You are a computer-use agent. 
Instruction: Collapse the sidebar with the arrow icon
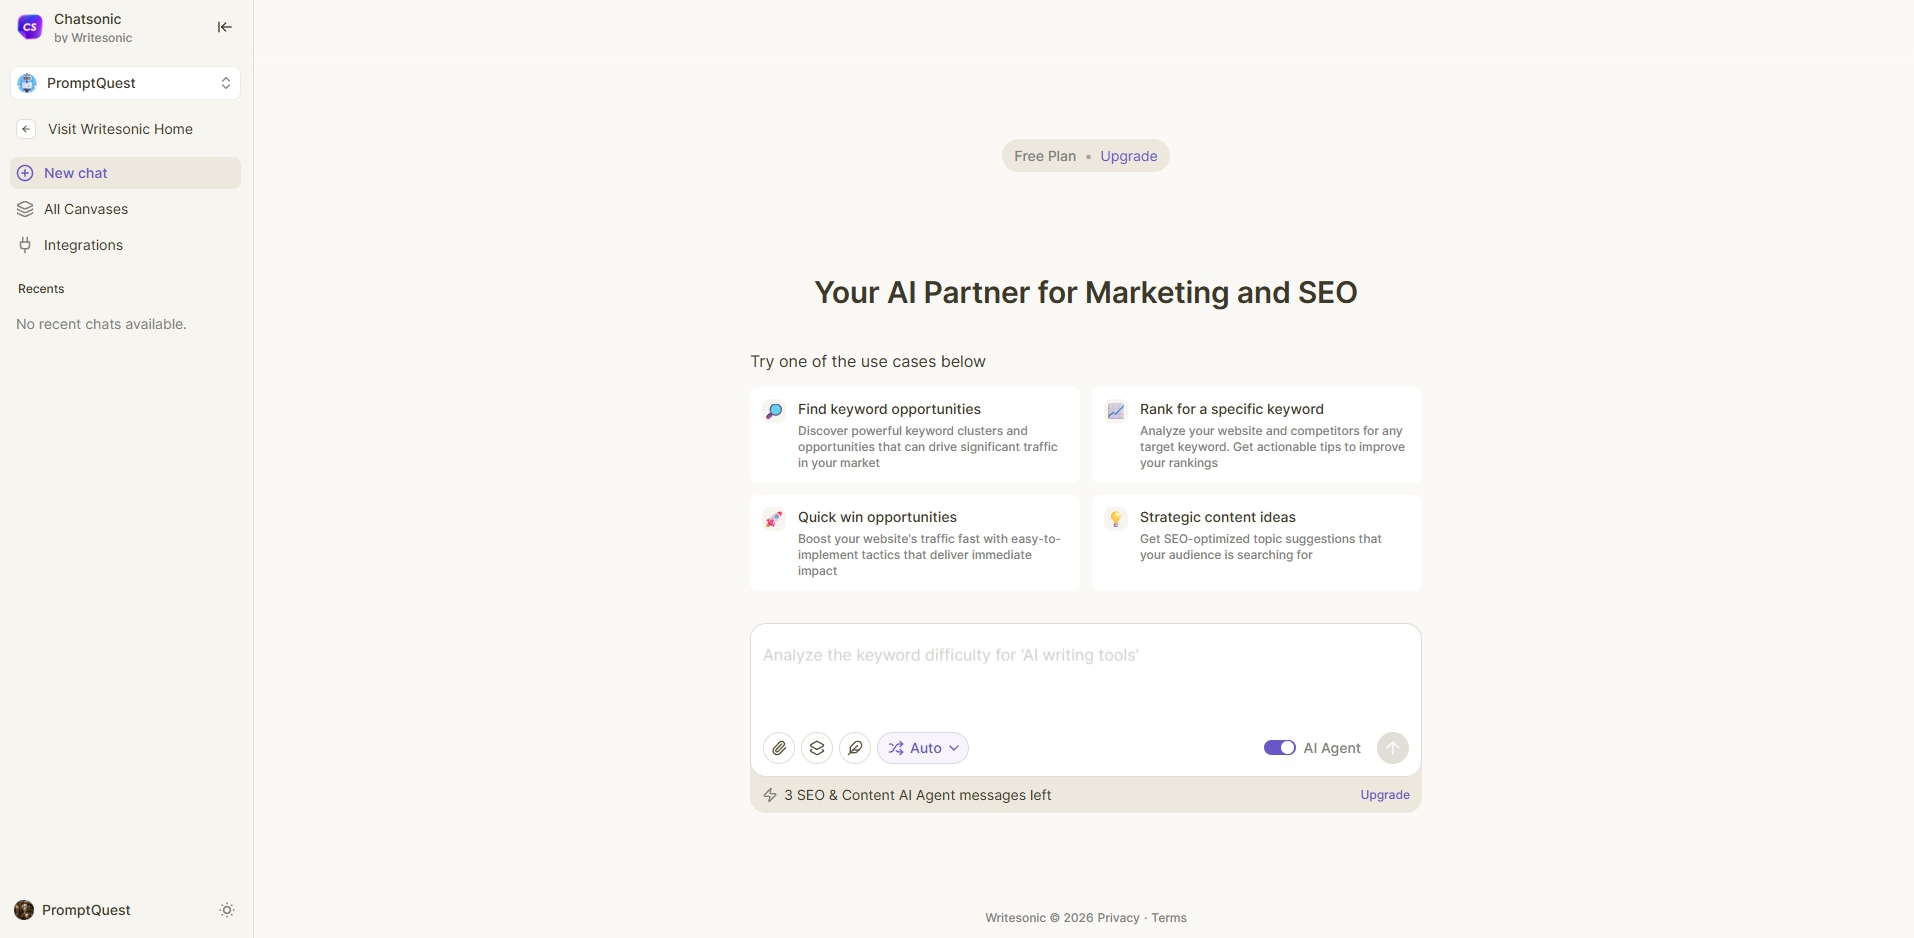tap(225, 27)
